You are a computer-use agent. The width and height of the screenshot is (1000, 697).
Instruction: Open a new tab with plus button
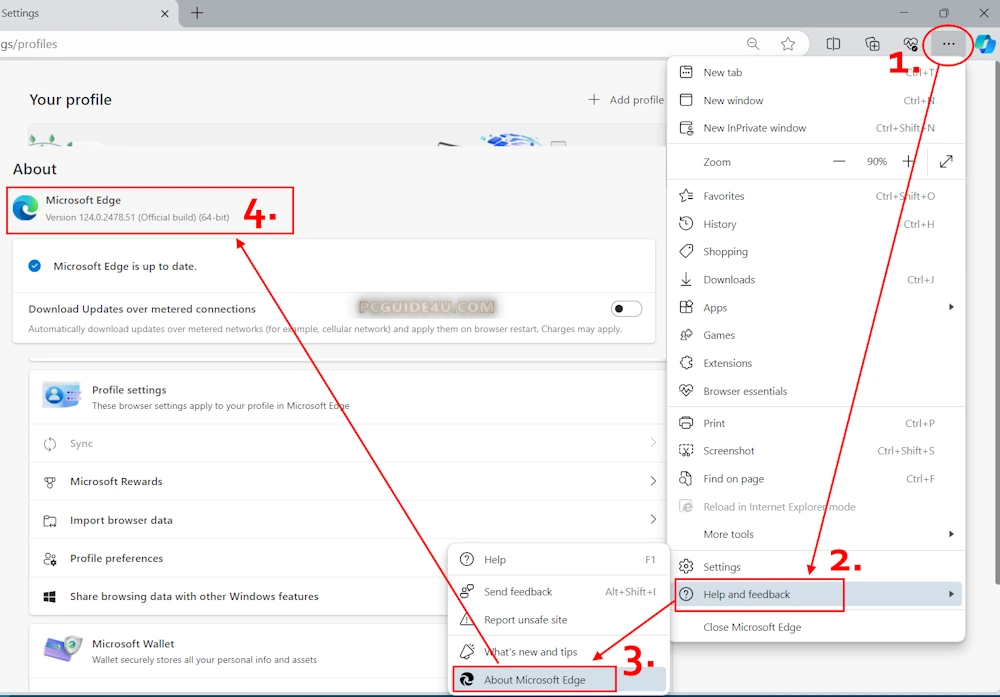pos(197,13)
